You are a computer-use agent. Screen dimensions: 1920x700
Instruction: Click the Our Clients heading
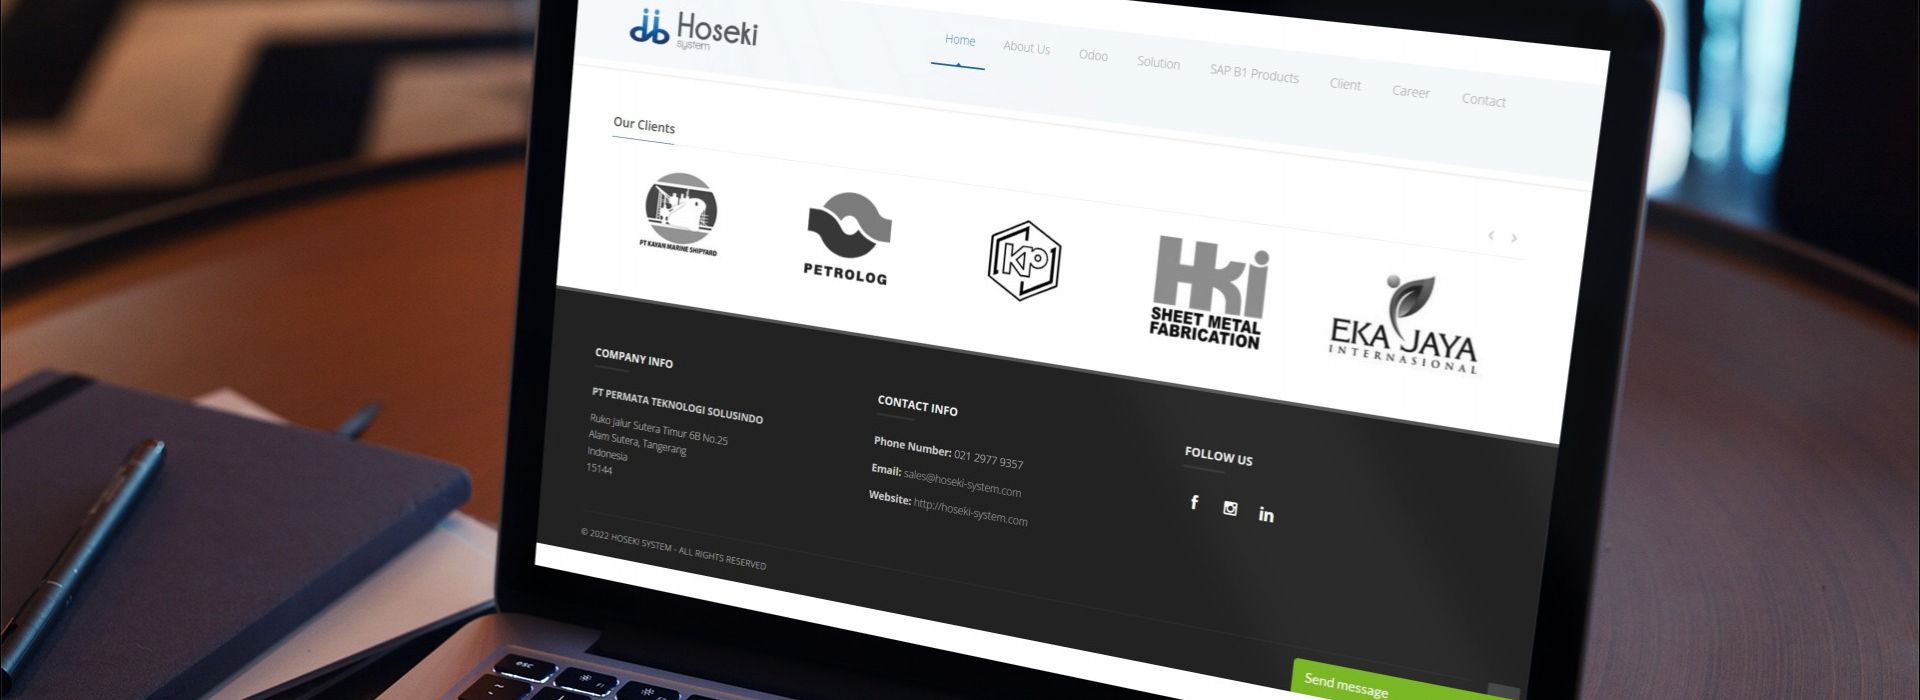644,127
